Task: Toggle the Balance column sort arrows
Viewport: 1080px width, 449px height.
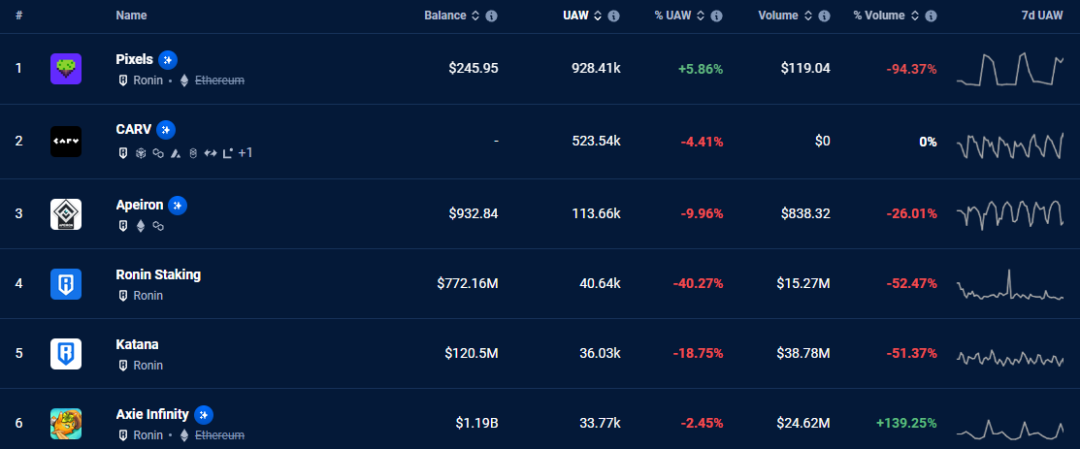Action: (x=475, y=16)
